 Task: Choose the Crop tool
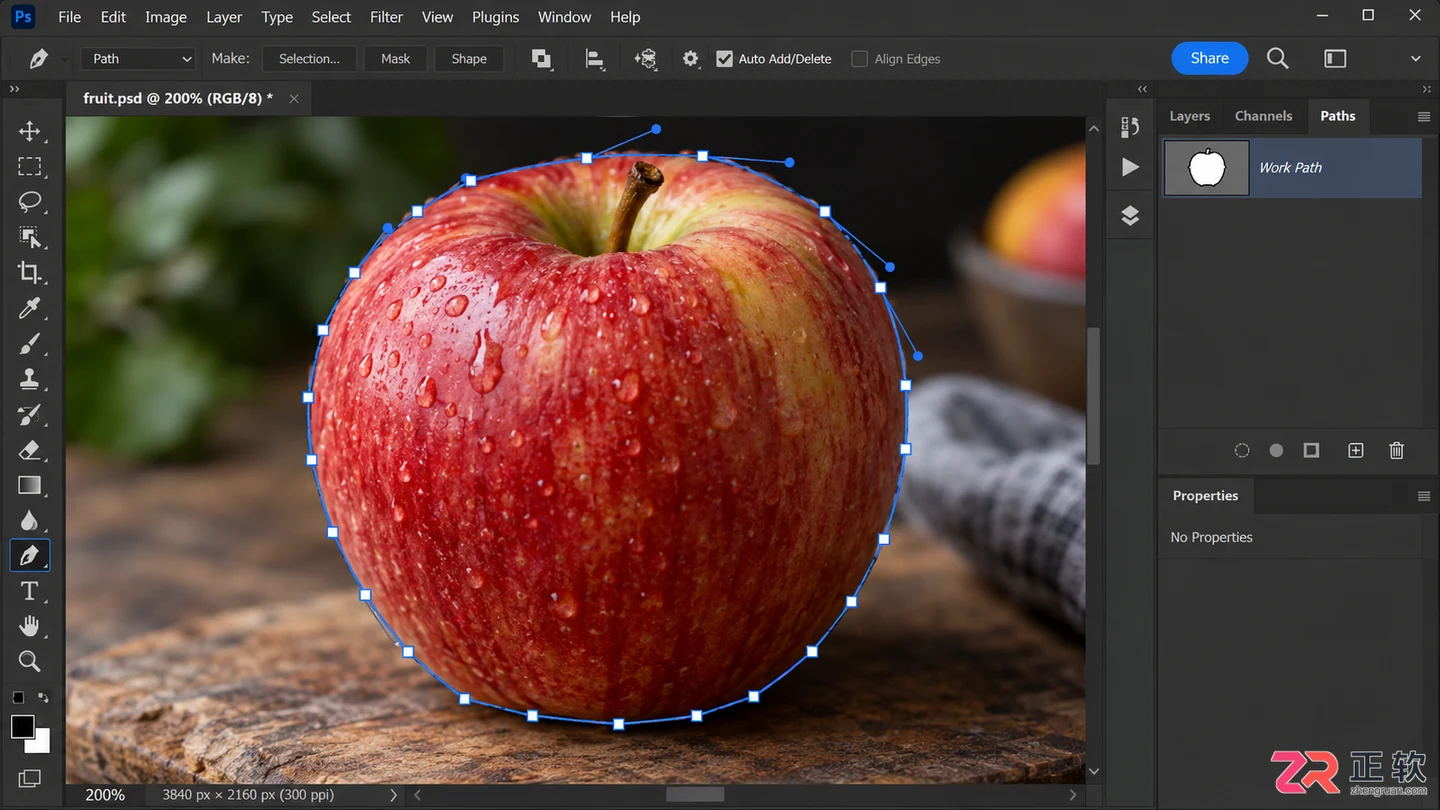pos(30,272)
